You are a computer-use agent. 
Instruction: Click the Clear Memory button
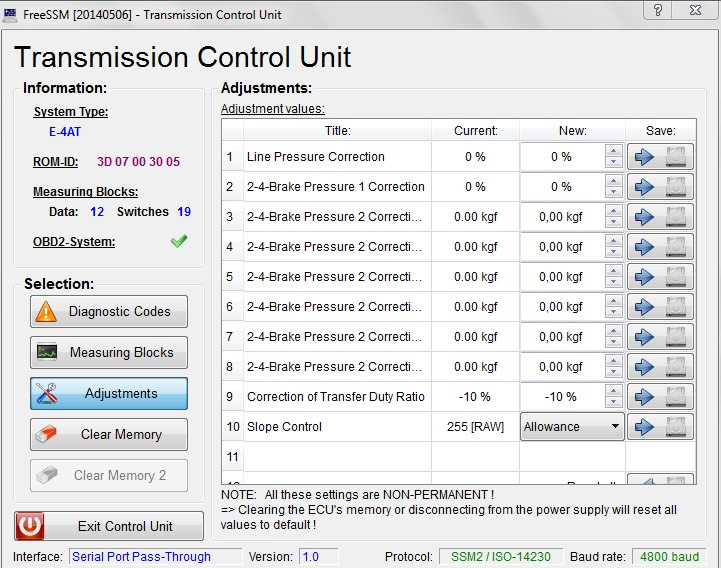click(x=109, y=434)
